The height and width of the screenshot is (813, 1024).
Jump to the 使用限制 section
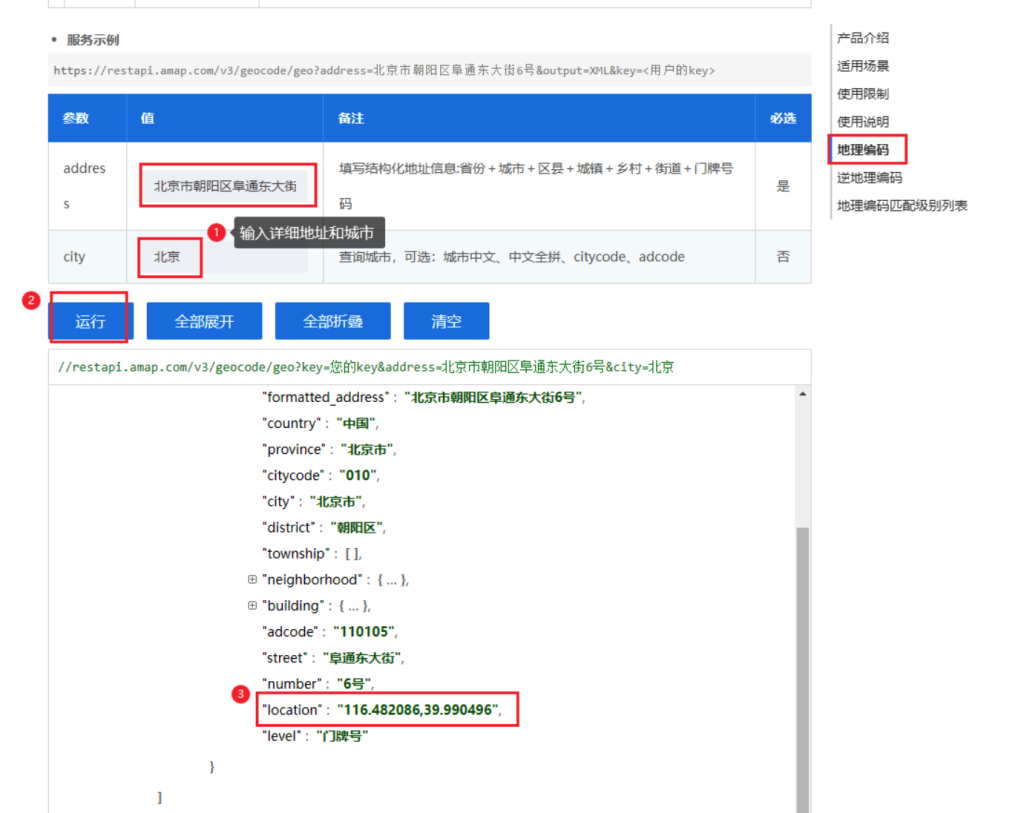[862, 94]
